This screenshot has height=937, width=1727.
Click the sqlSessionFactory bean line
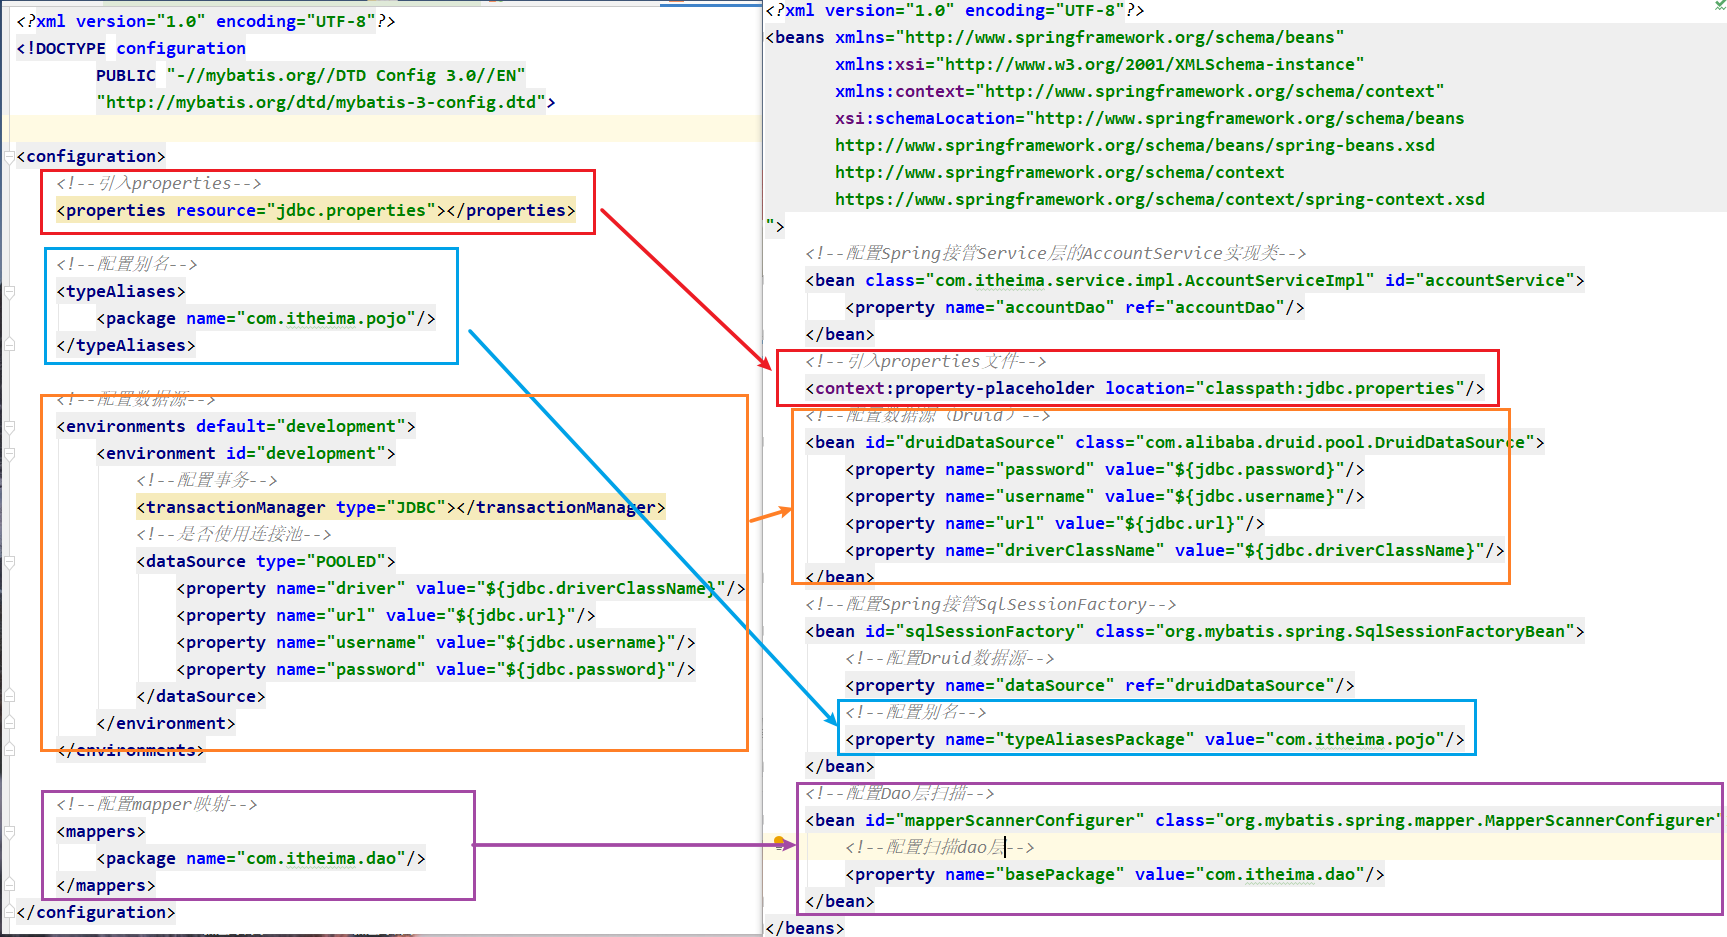1195,631
